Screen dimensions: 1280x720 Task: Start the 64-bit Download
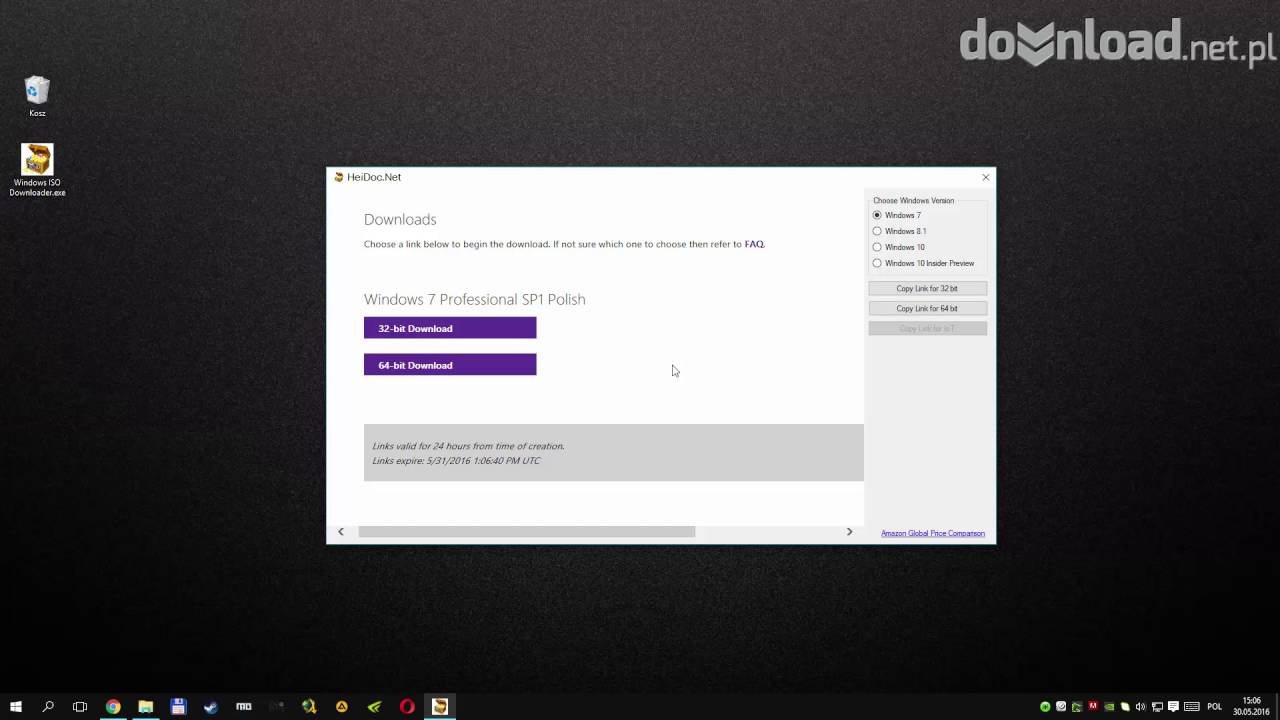pyautogui.click(x=450, y=365)
